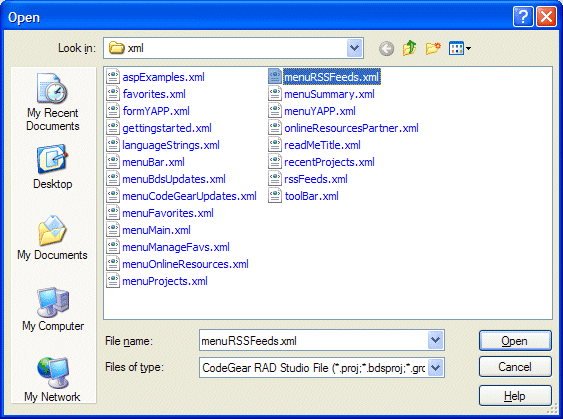563x419 pixels.
Task: Select the aspExamples.xml file icon
Action: point(113,77)
